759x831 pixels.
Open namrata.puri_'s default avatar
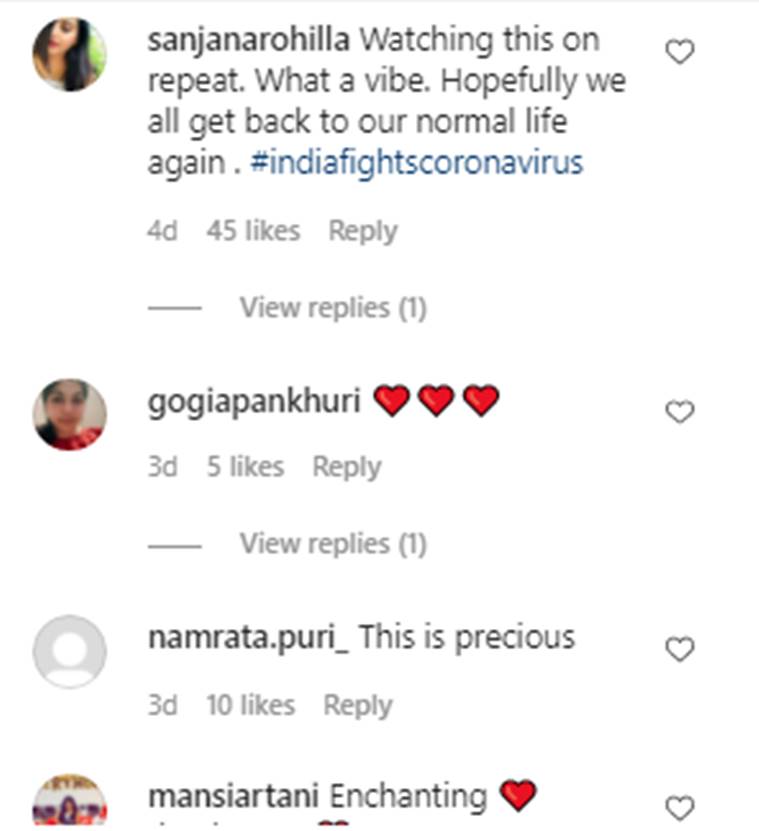[x=69, y=651]
